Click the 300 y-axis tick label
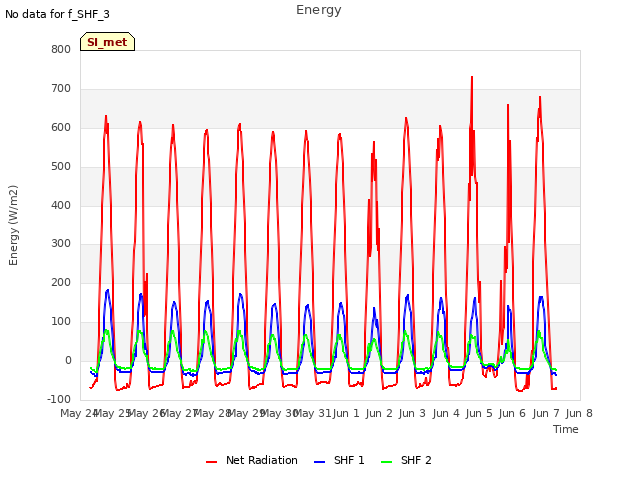The width and height of the screenshot is (640, 480). (x=61, y=244)
